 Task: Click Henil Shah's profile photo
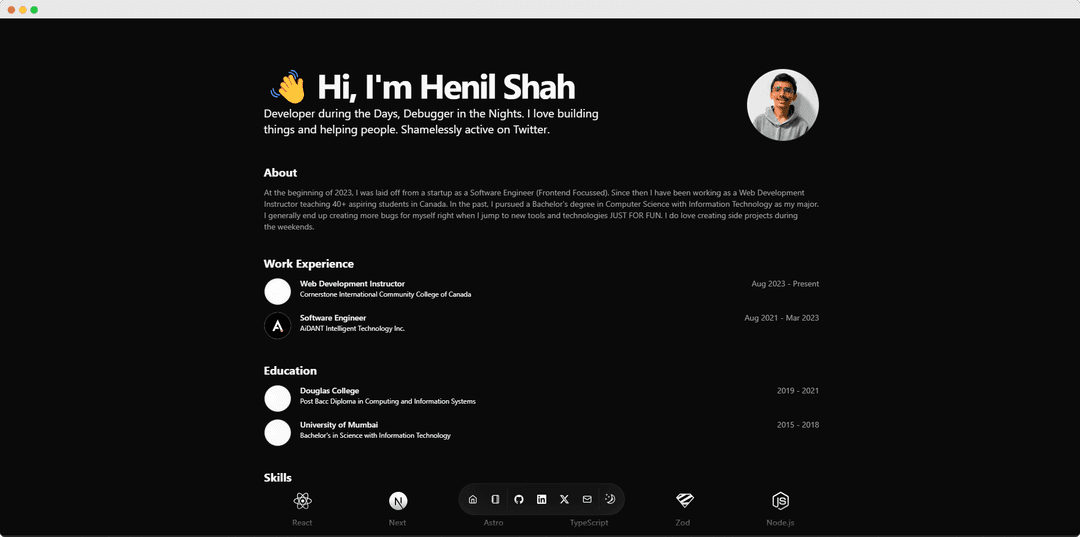782,105
